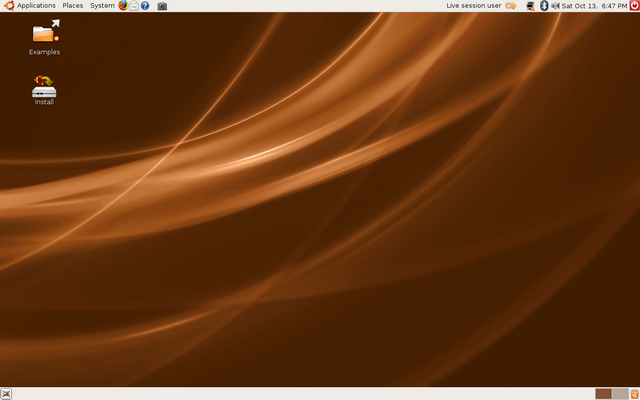Open the Trash icon in bottom panel
The width and height of the screenshot is (640, 400).
pyautogui.click(x=634, y=394)
